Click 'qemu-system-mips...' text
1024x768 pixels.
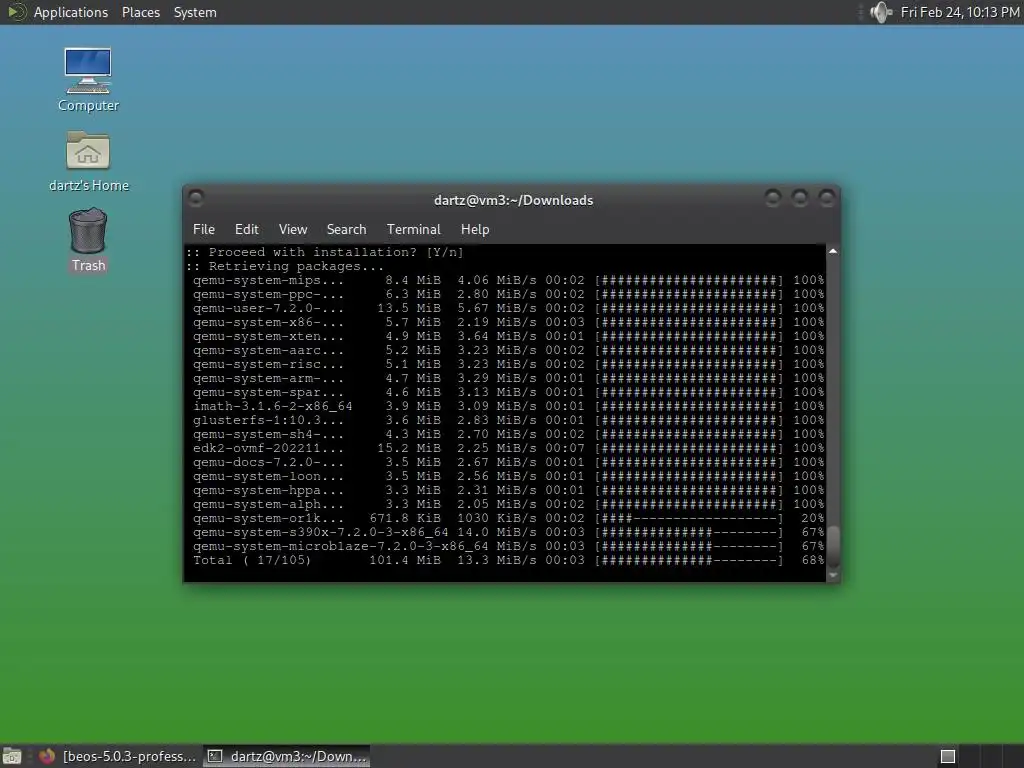[268, 280]
